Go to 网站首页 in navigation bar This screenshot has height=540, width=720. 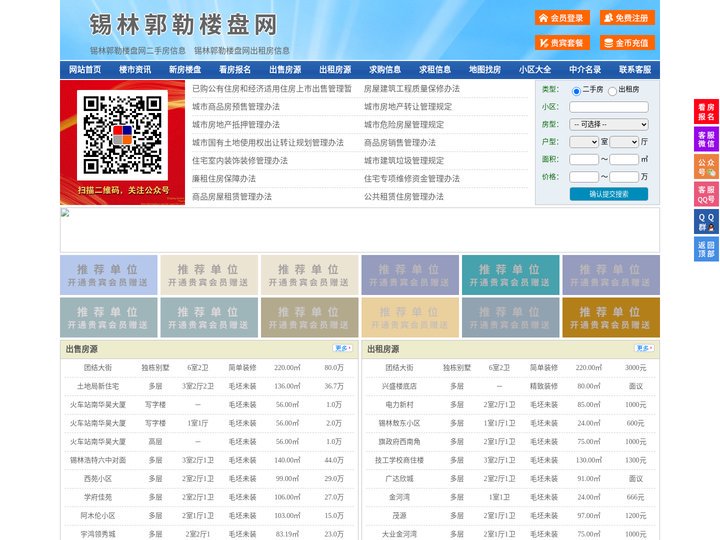tap(85, 70)
